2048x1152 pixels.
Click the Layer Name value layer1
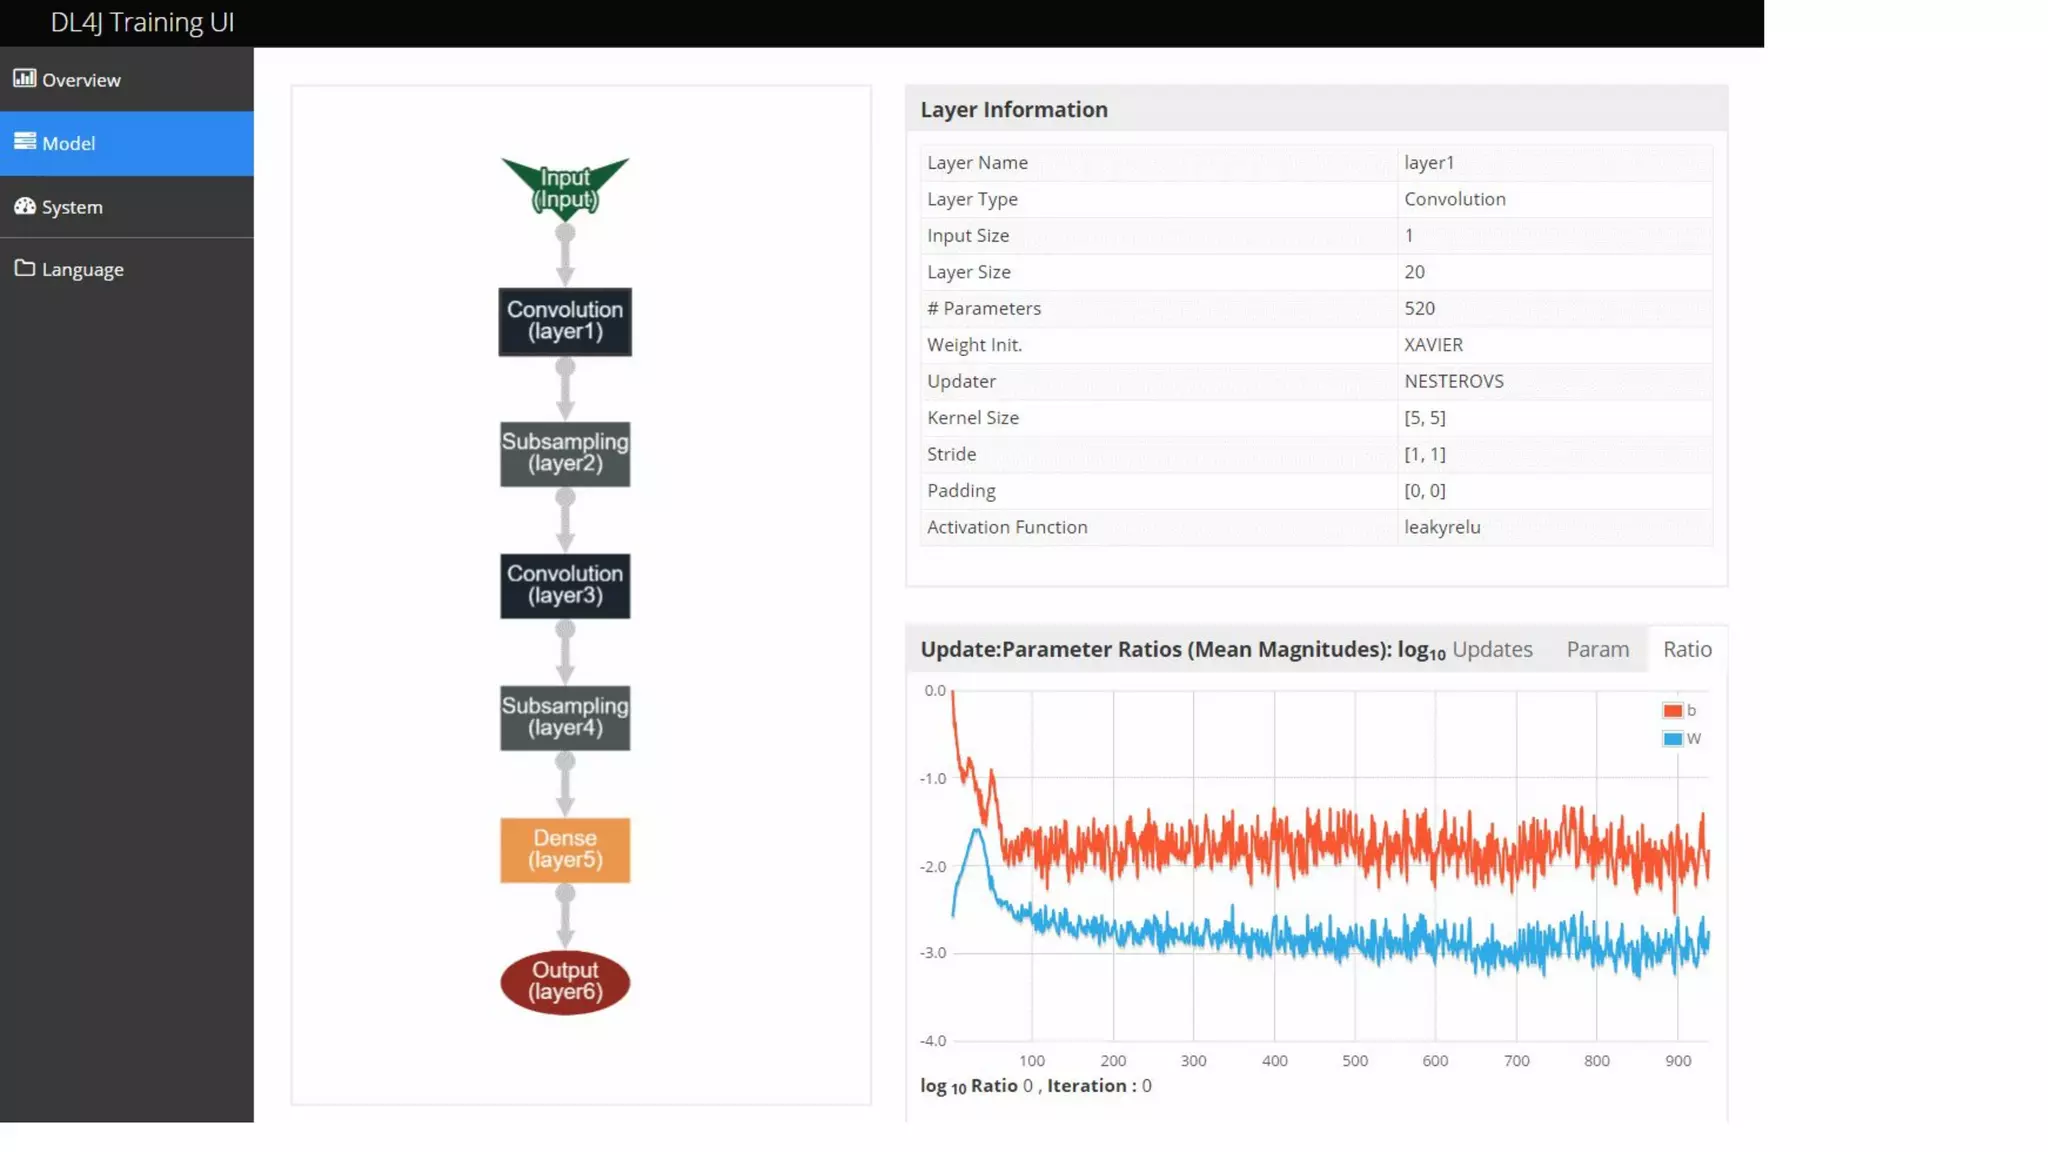tap(1429, 162)
